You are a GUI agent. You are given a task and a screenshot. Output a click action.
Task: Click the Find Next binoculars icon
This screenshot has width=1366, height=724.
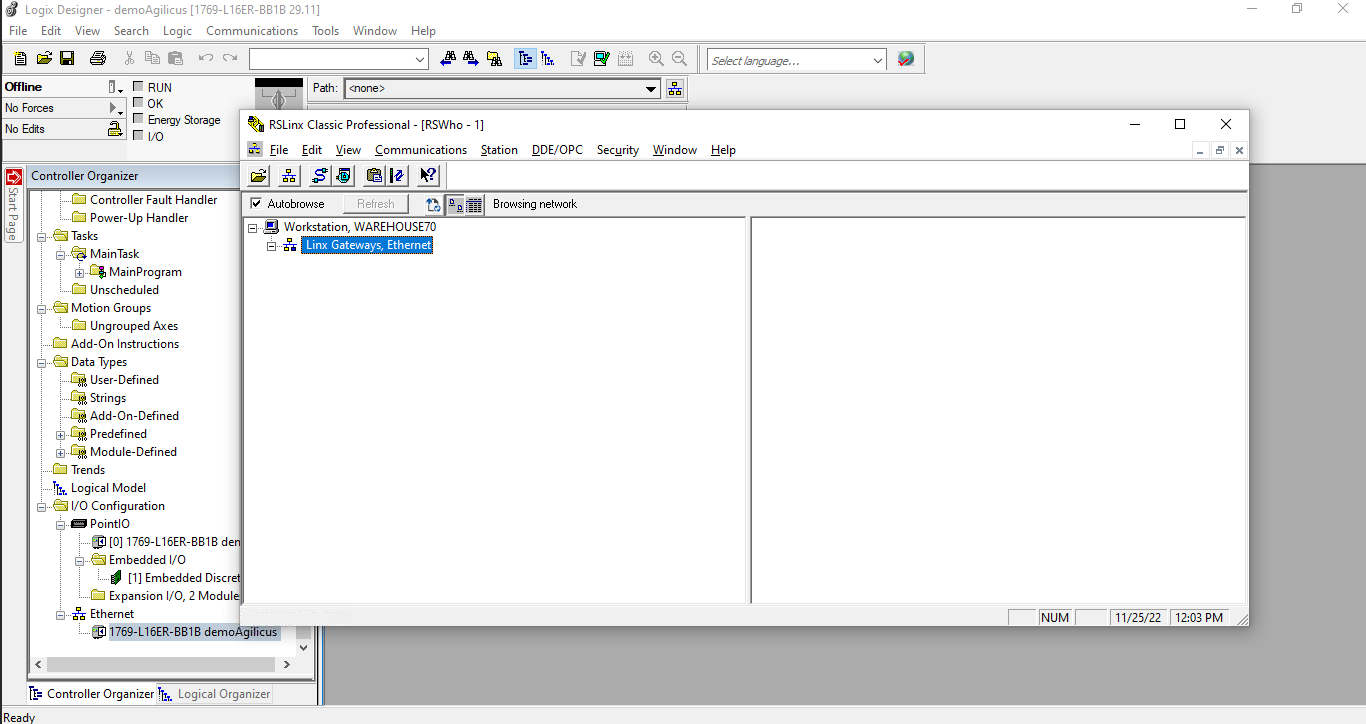471,59
